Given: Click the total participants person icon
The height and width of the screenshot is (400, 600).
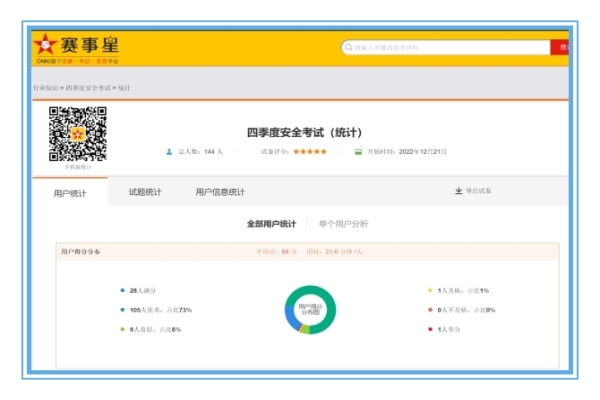Looking at the screenshot, I should tap(169, 152).
